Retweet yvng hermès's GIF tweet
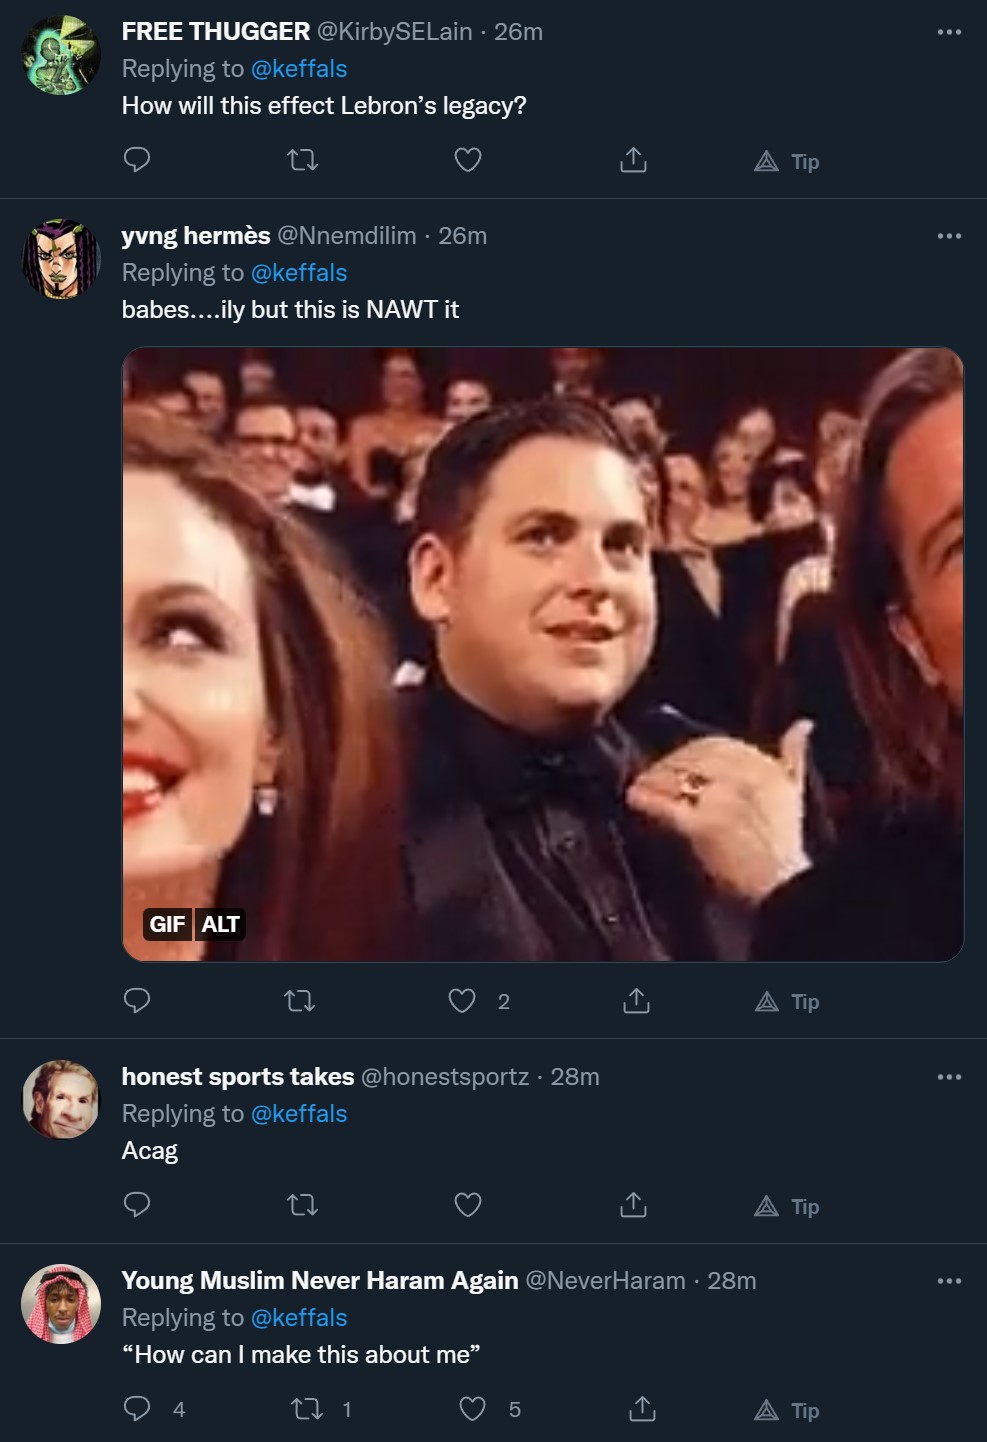 pyautogui.click(x=300, y=1001)
